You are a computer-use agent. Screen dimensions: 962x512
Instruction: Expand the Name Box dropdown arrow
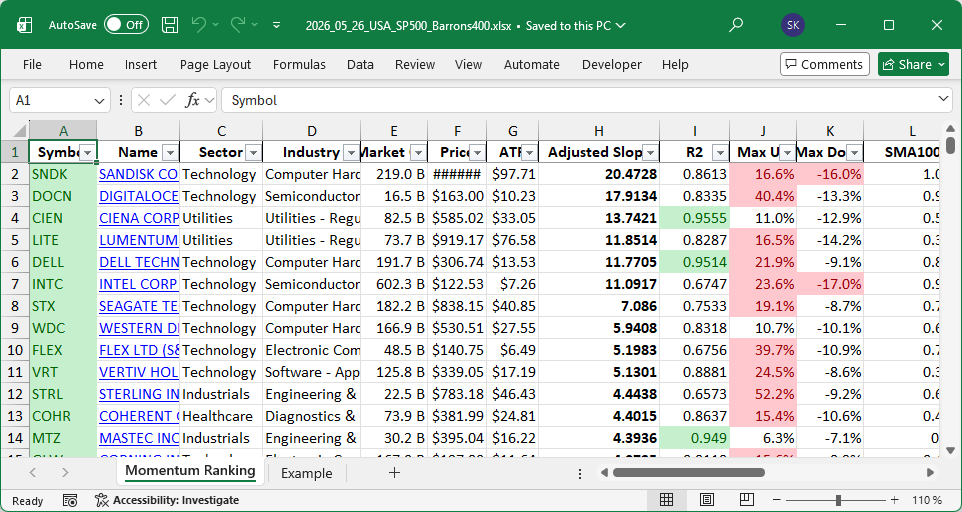coord(99,101)
